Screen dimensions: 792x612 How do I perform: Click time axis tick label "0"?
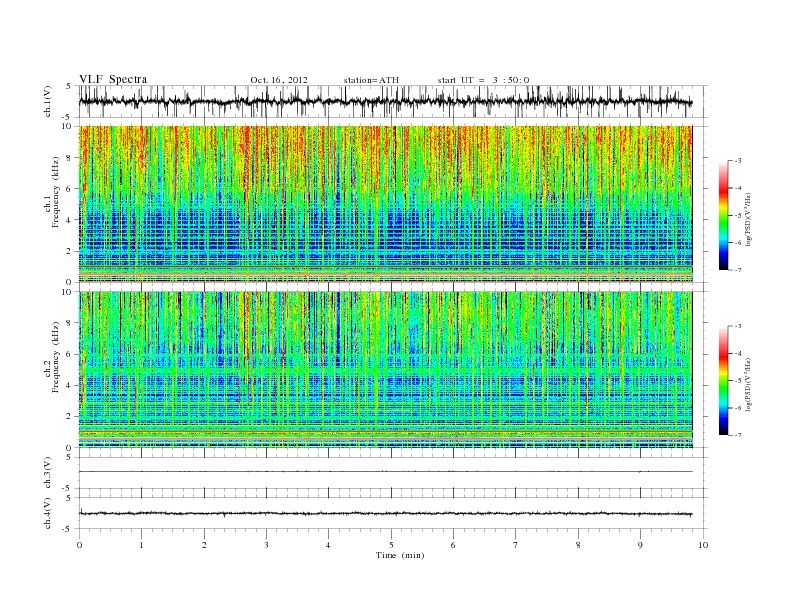[x=79, y=545]
